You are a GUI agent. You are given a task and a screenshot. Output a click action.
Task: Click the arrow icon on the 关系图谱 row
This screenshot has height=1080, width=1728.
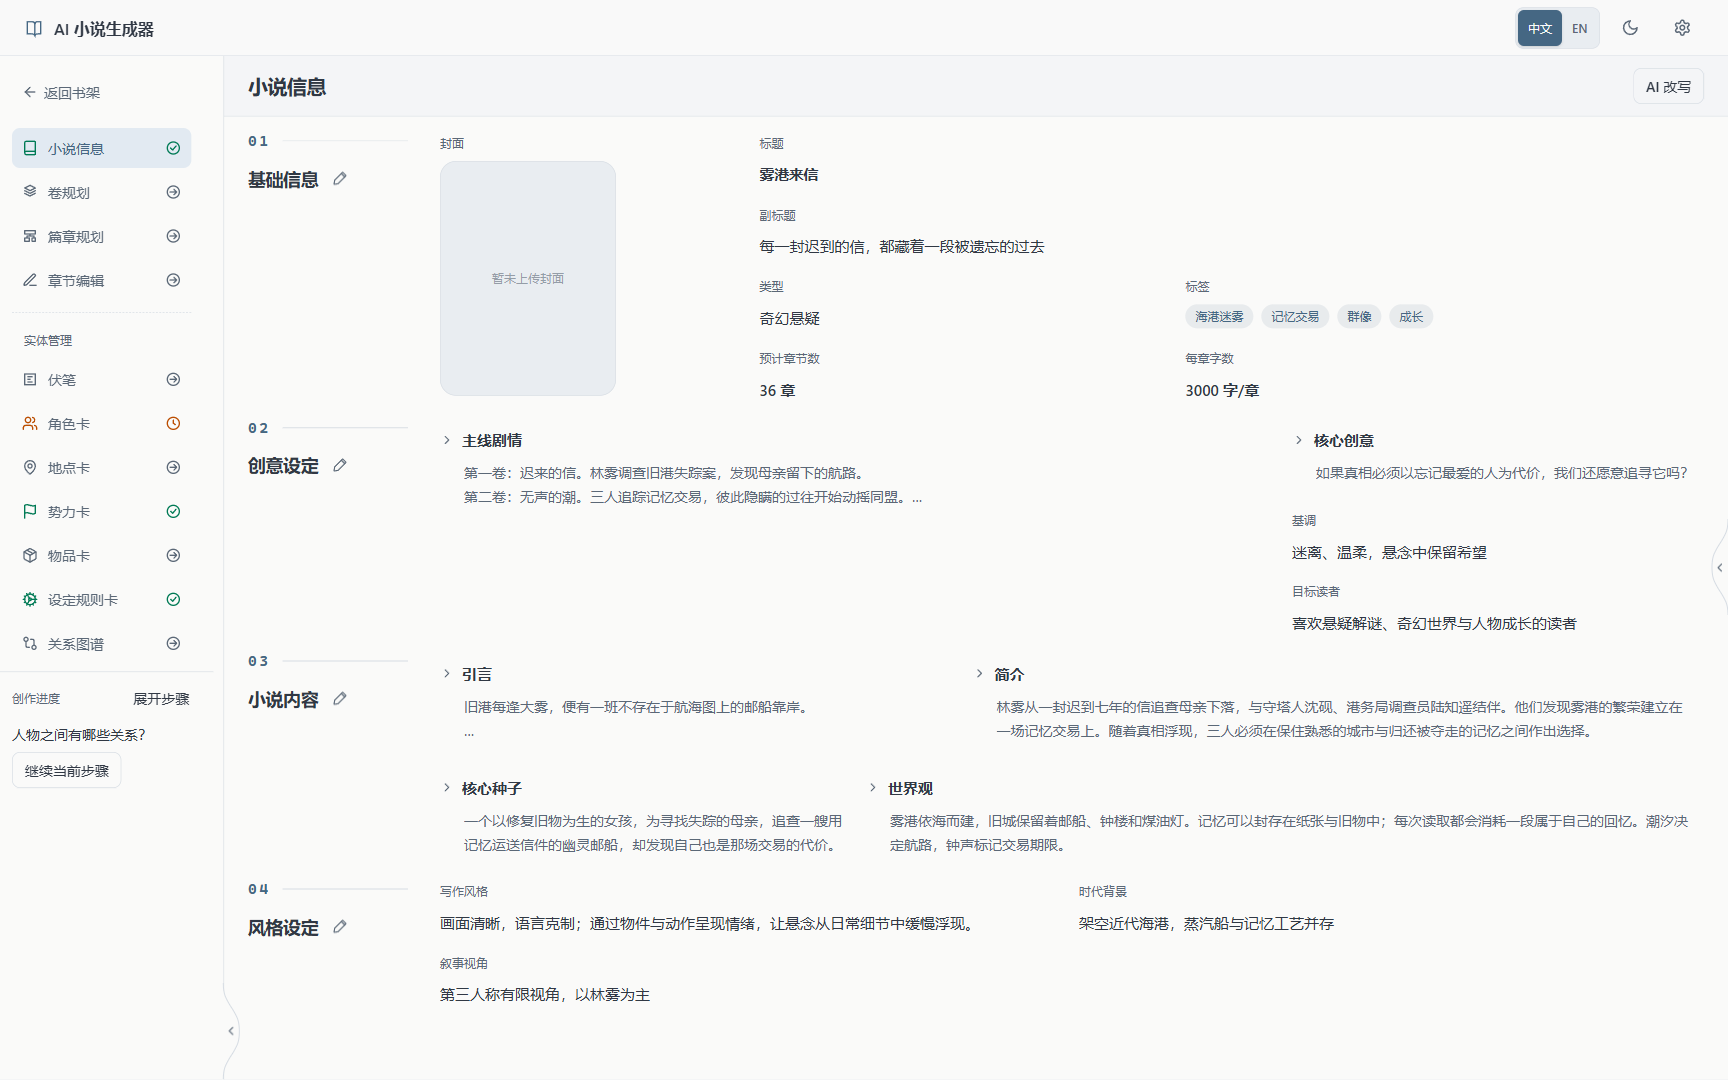pos(173,644)
